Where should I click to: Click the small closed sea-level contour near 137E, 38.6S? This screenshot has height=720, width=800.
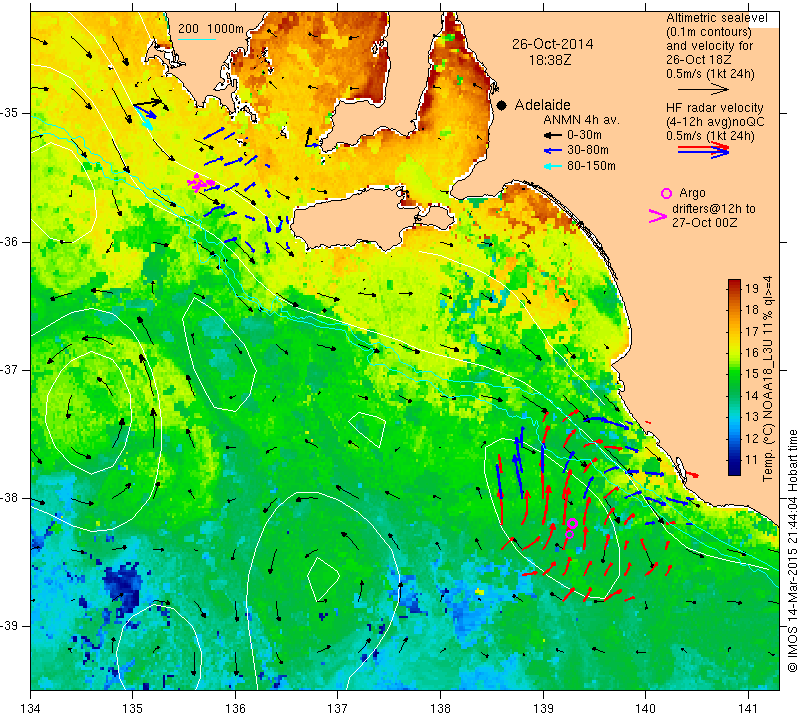click(x=323, y=579)
